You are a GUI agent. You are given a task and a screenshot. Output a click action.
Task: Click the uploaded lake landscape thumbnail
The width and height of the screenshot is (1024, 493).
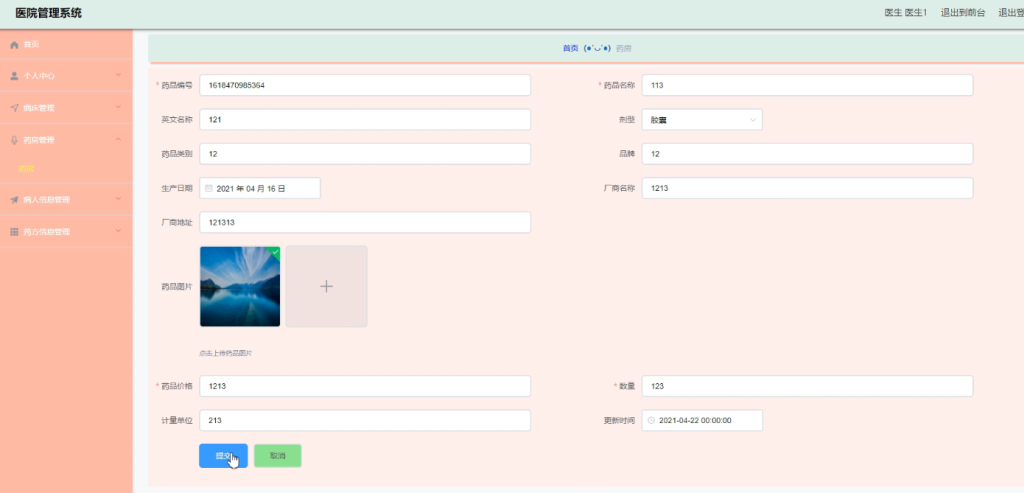[x=240, y=286]
